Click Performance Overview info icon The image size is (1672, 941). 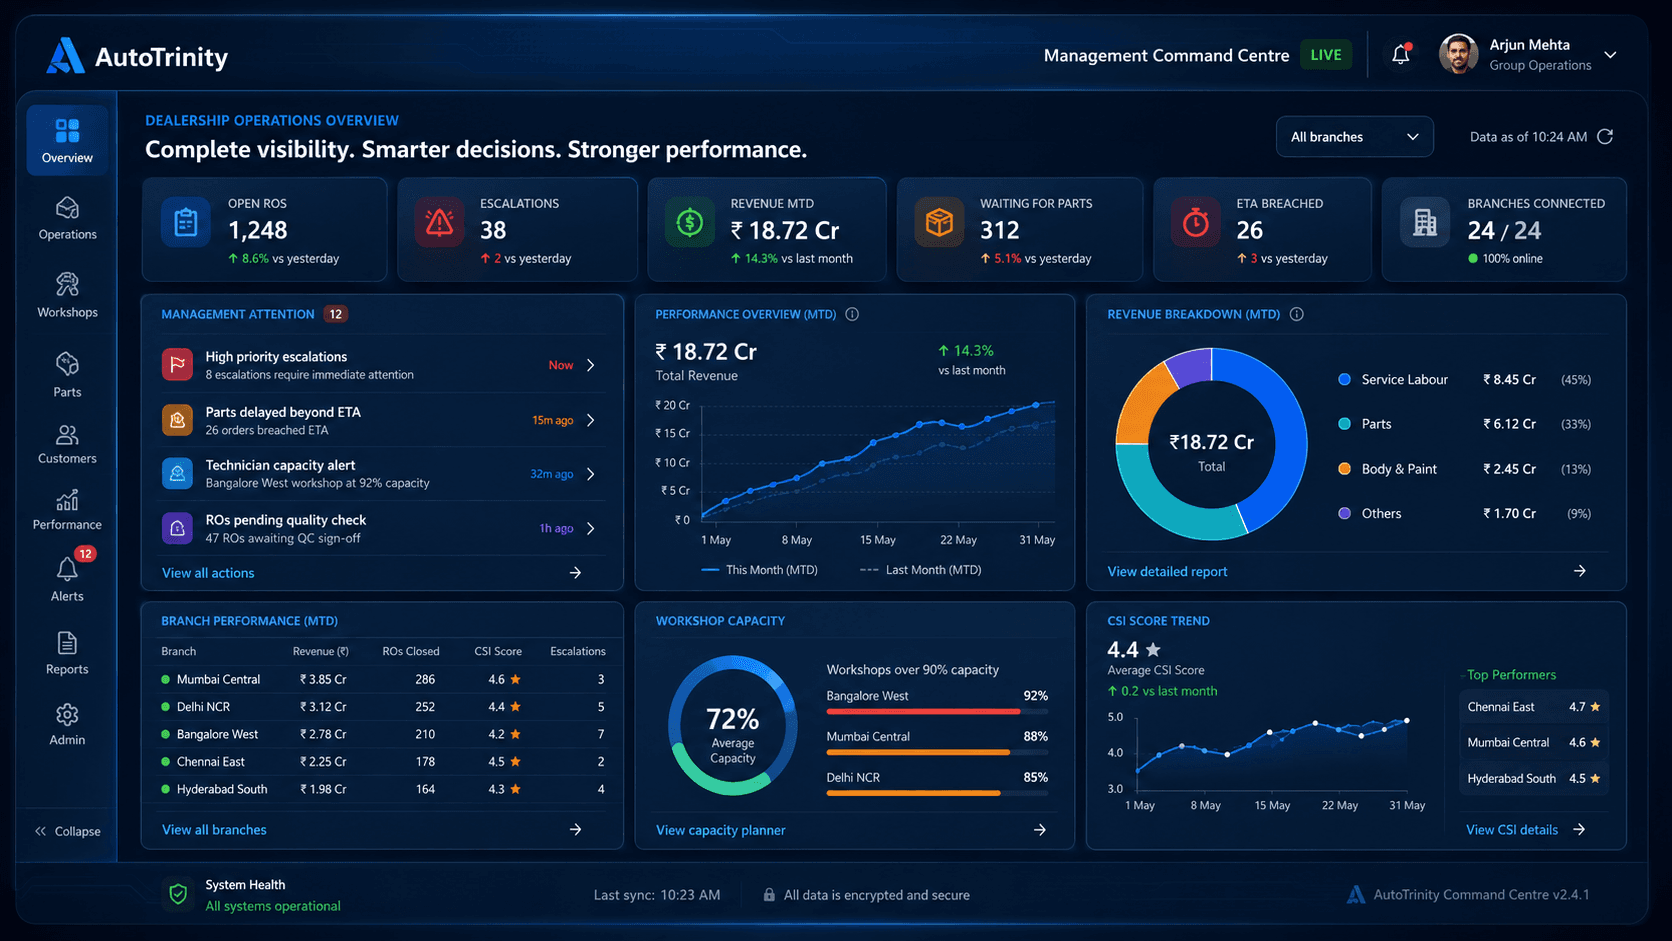click(852, 314)
